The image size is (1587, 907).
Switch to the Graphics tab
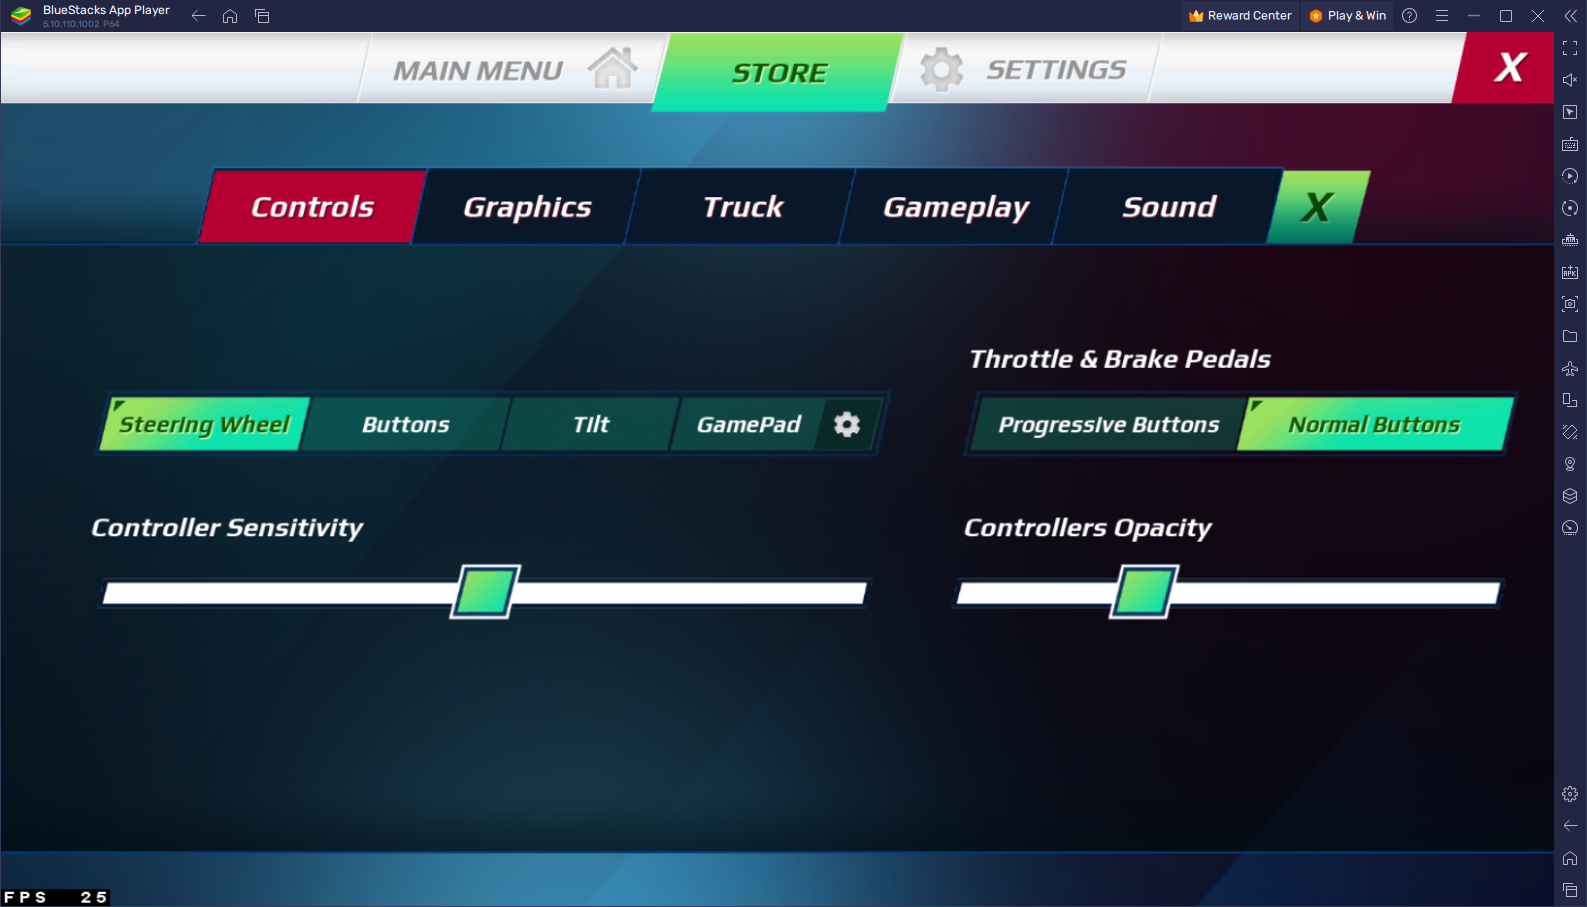click(527, 207)
